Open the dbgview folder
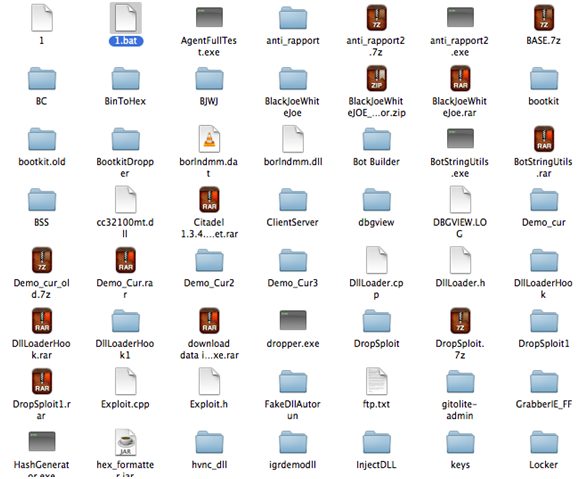The height and width of the screenshot is (479, 580). [x=377, y=200]
